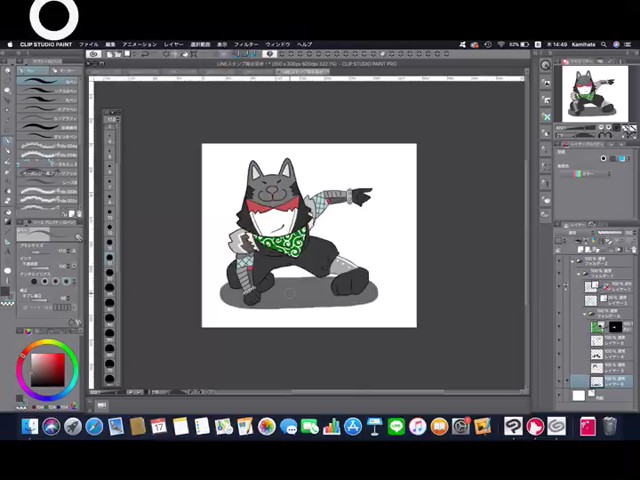The width and height of the screenshot is (640, 480).
Task: Delete sub tool with trash icon below brush list
Action: click(x=79, y=214)
